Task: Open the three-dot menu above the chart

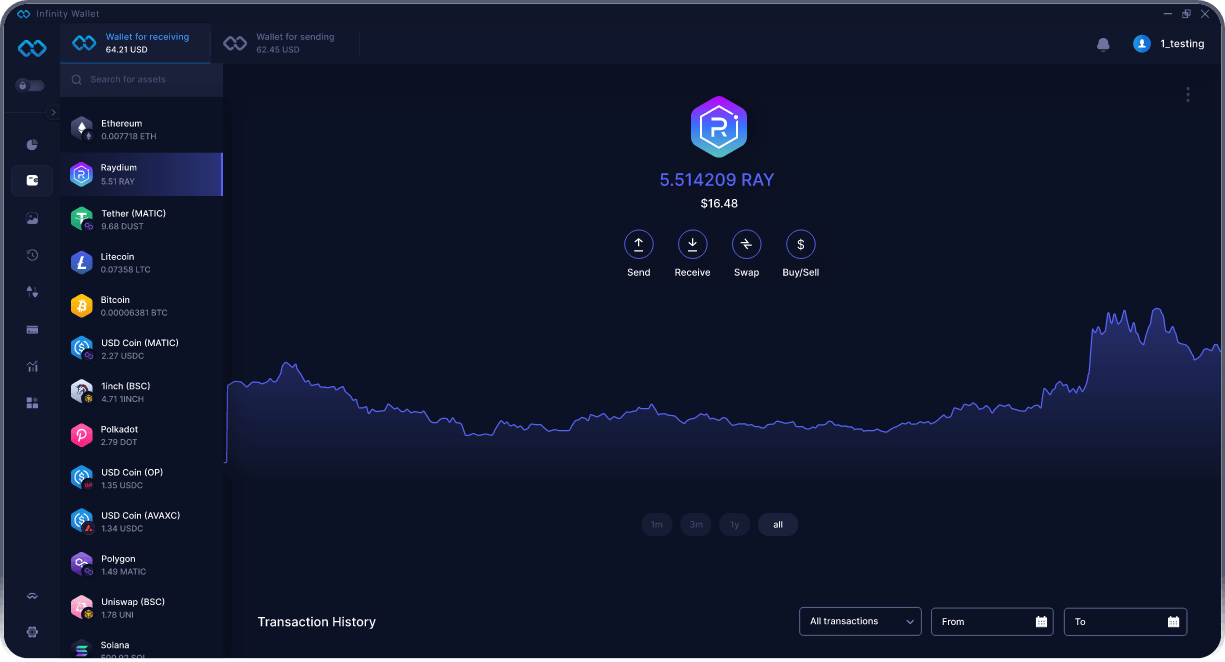Action: point(1187,94)
